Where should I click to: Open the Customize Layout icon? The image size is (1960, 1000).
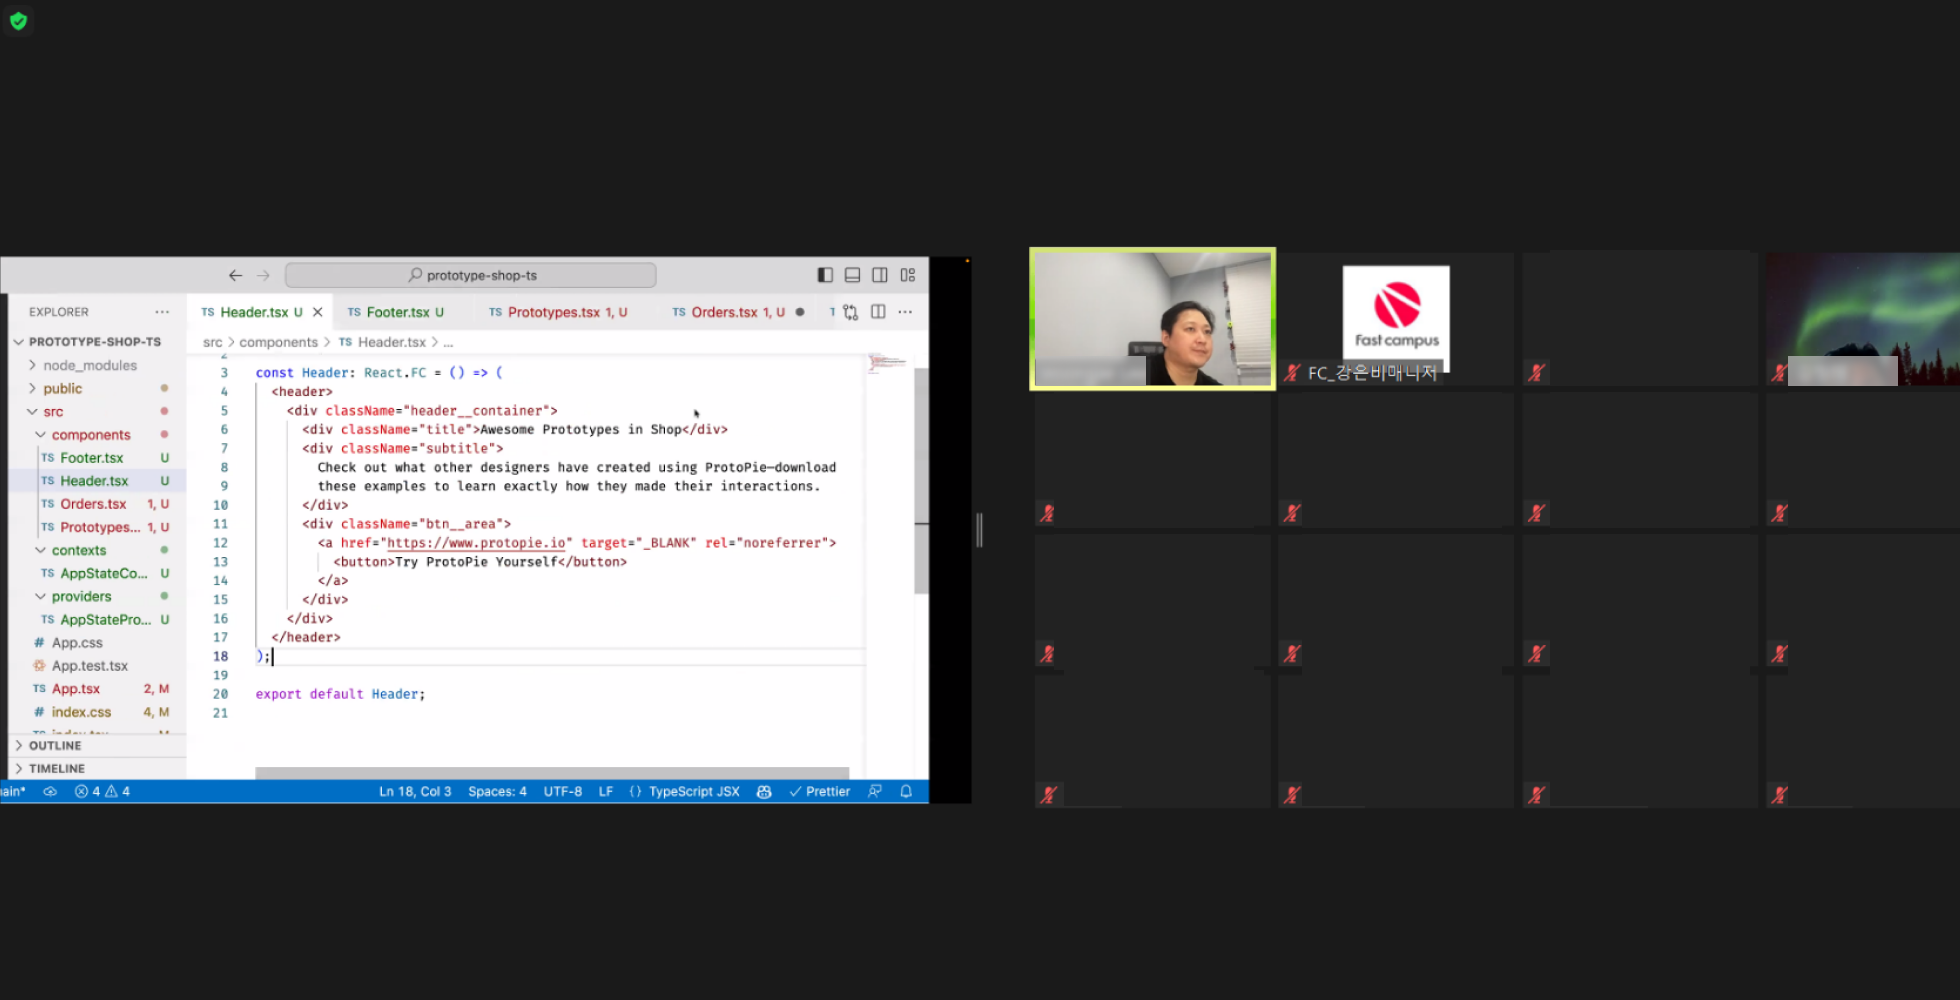(908, 275)
